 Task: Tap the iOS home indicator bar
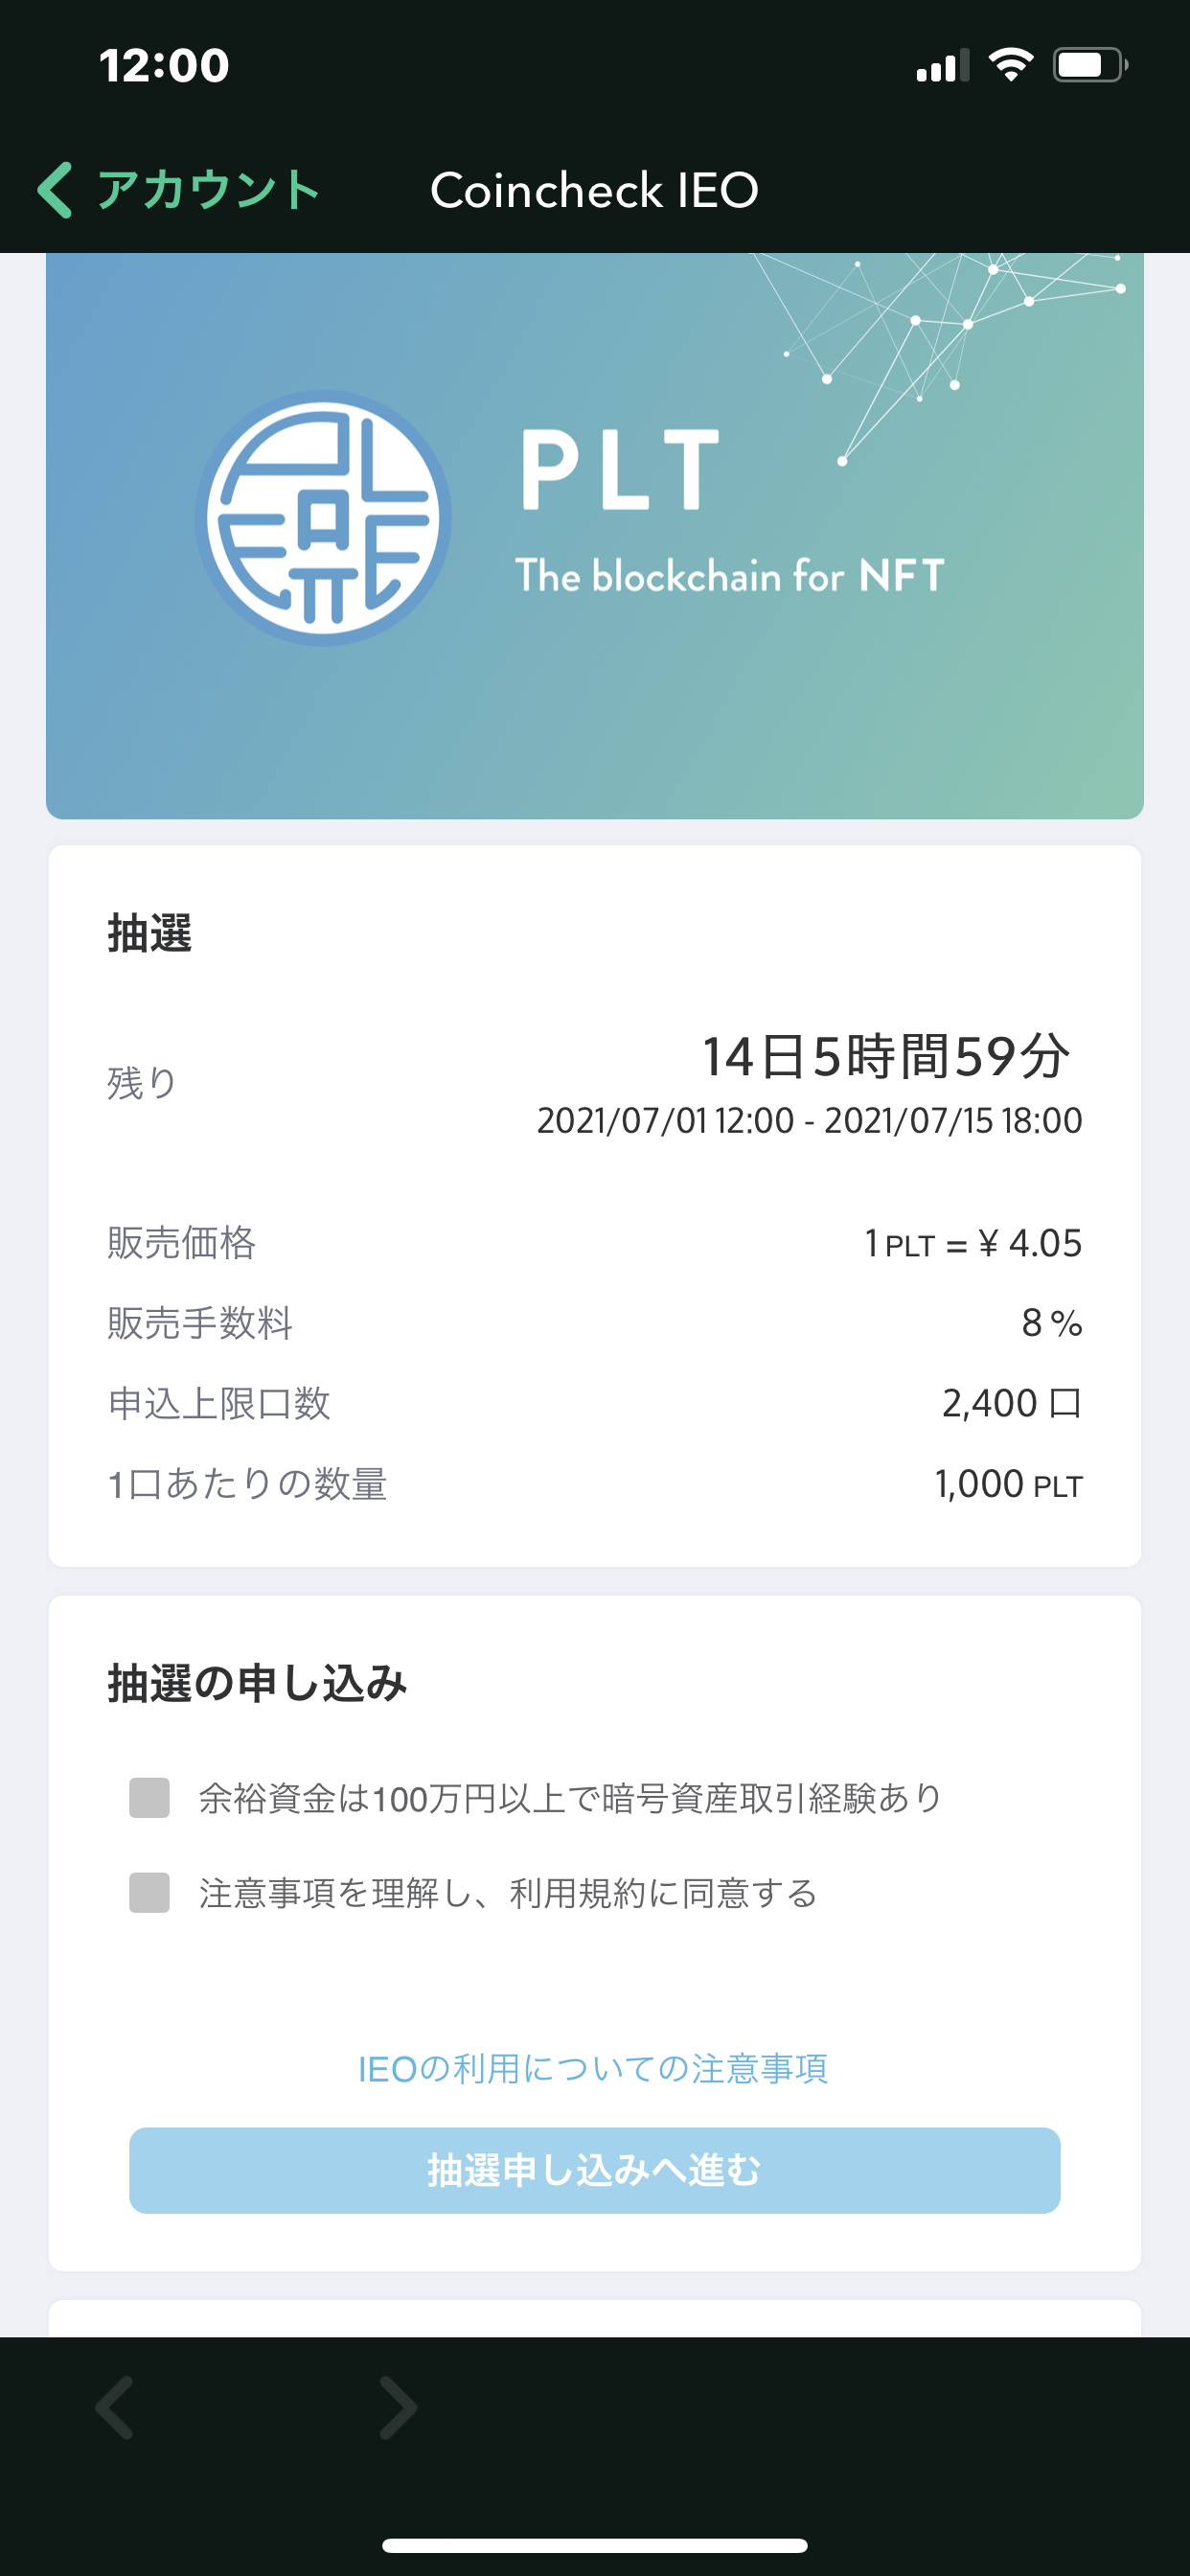[594, 2545]
